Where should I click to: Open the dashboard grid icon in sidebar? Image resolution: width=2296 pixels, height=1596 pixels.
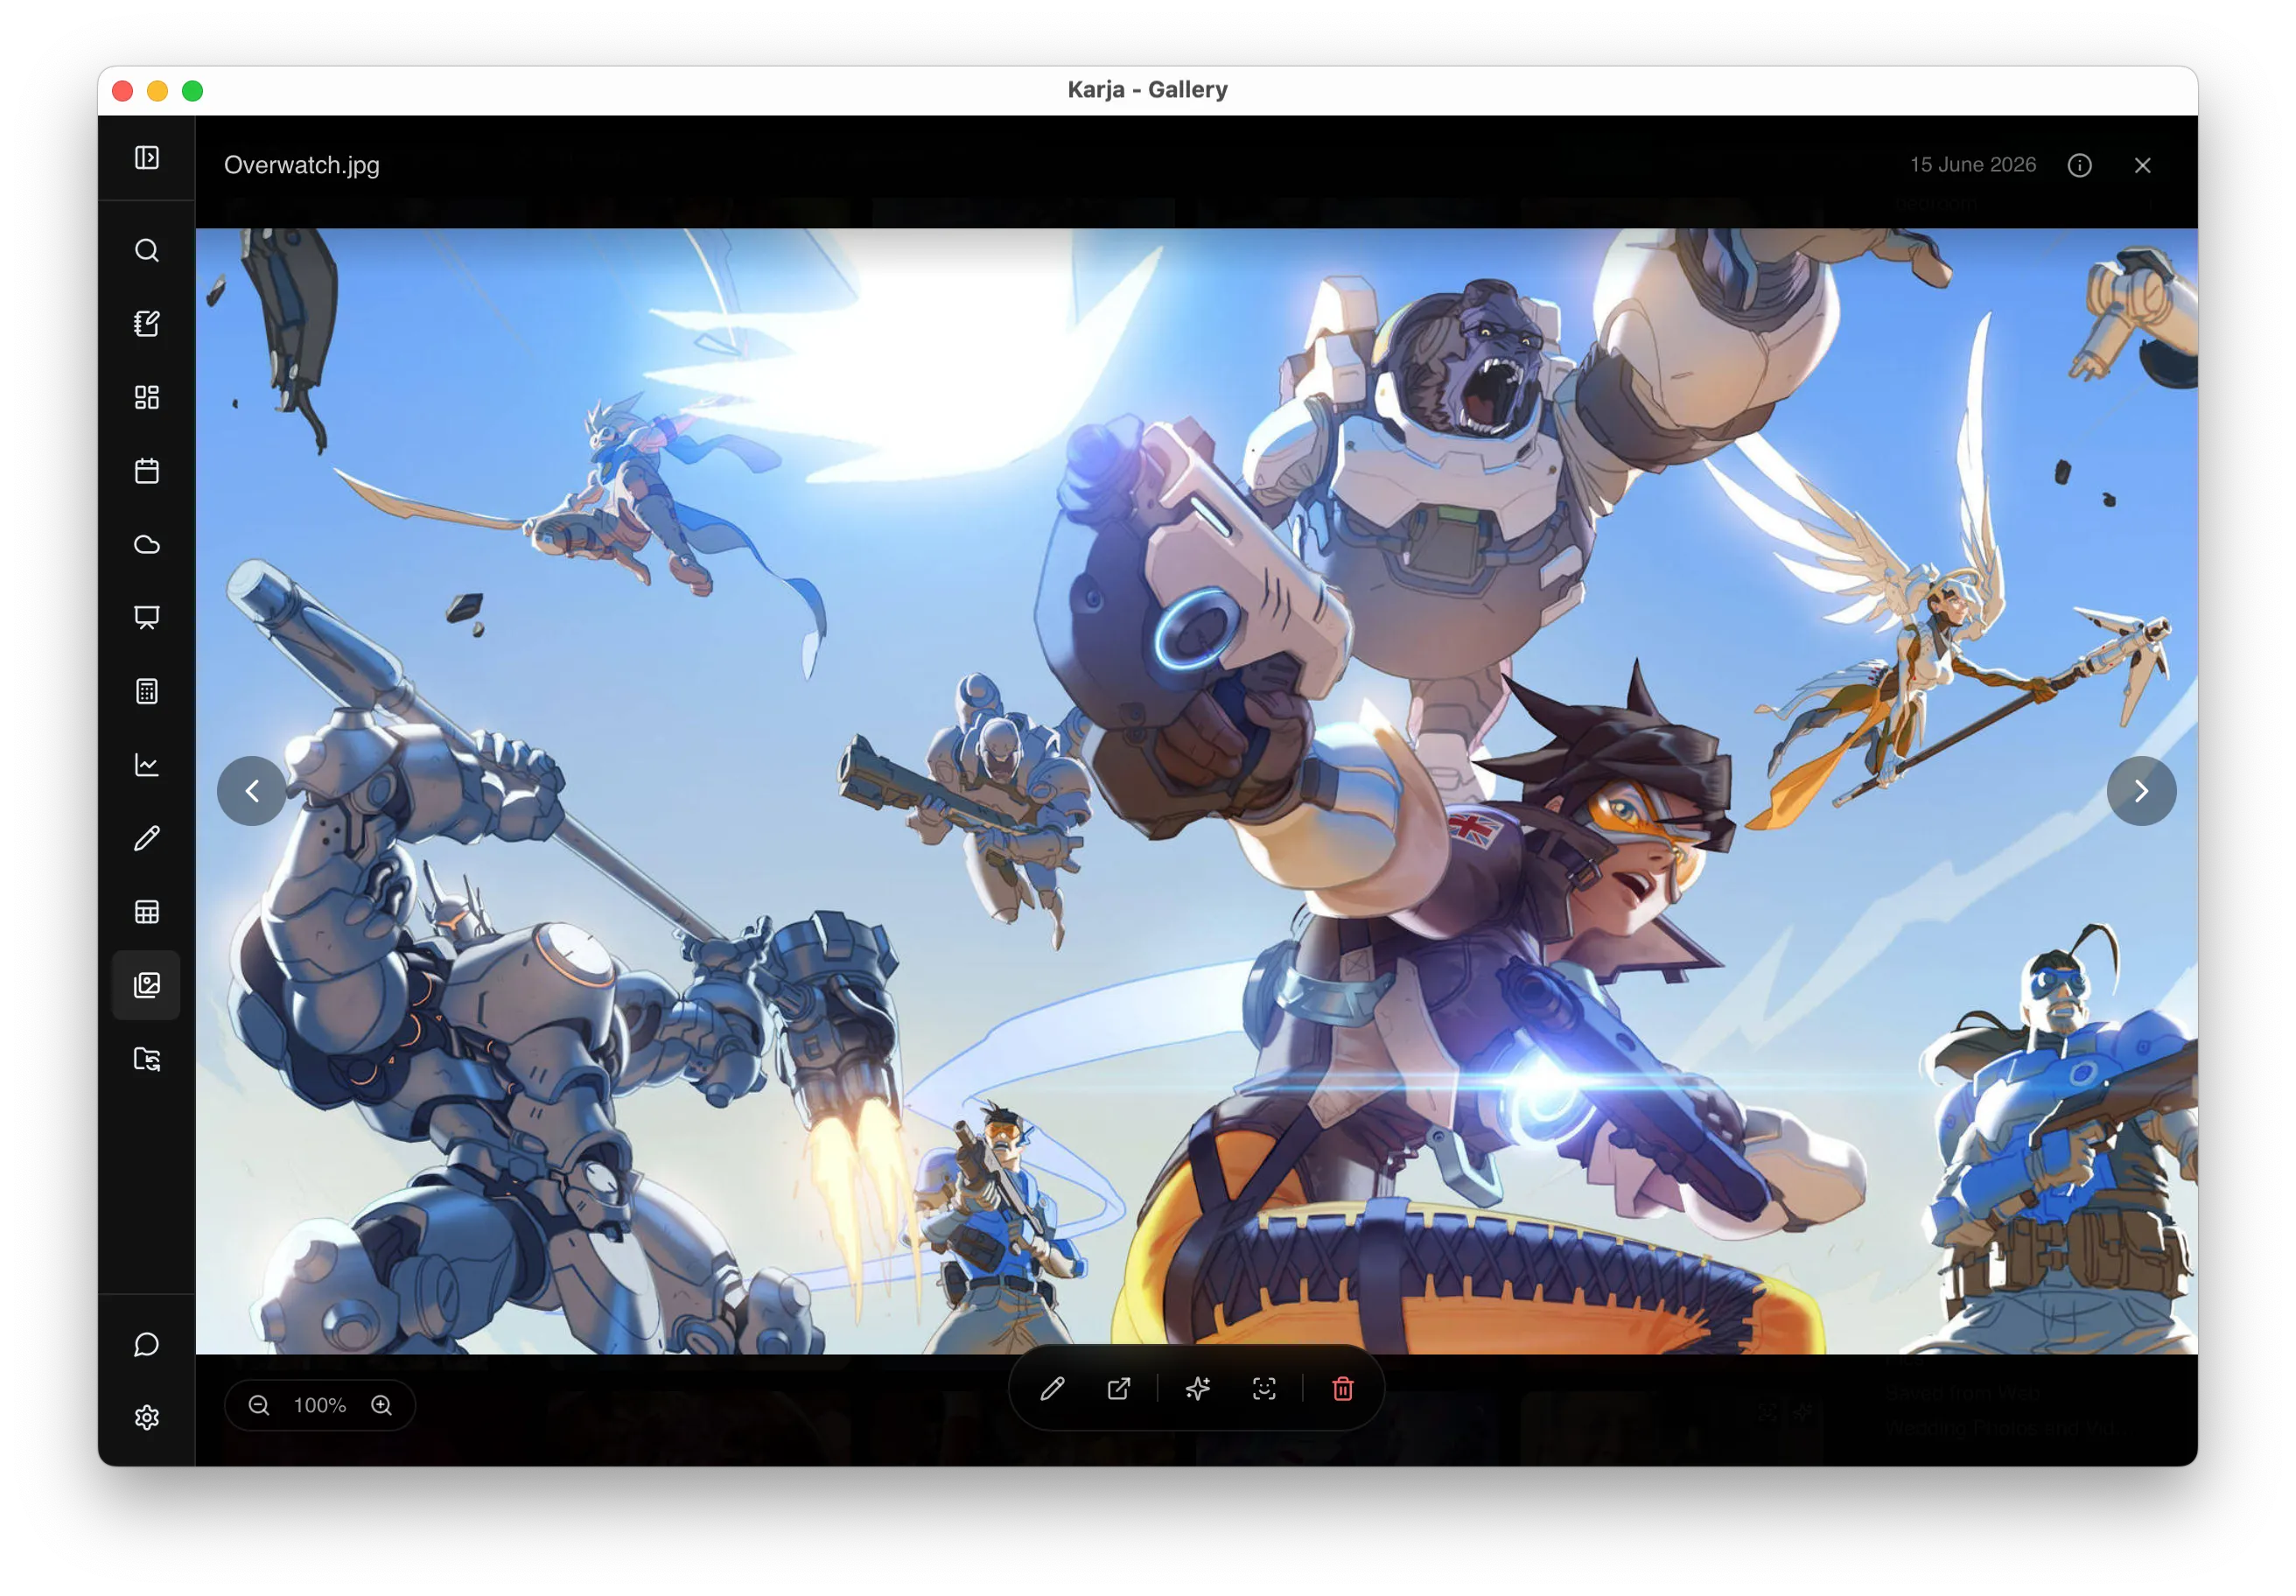pyautogui.click(x=147, y=398)
